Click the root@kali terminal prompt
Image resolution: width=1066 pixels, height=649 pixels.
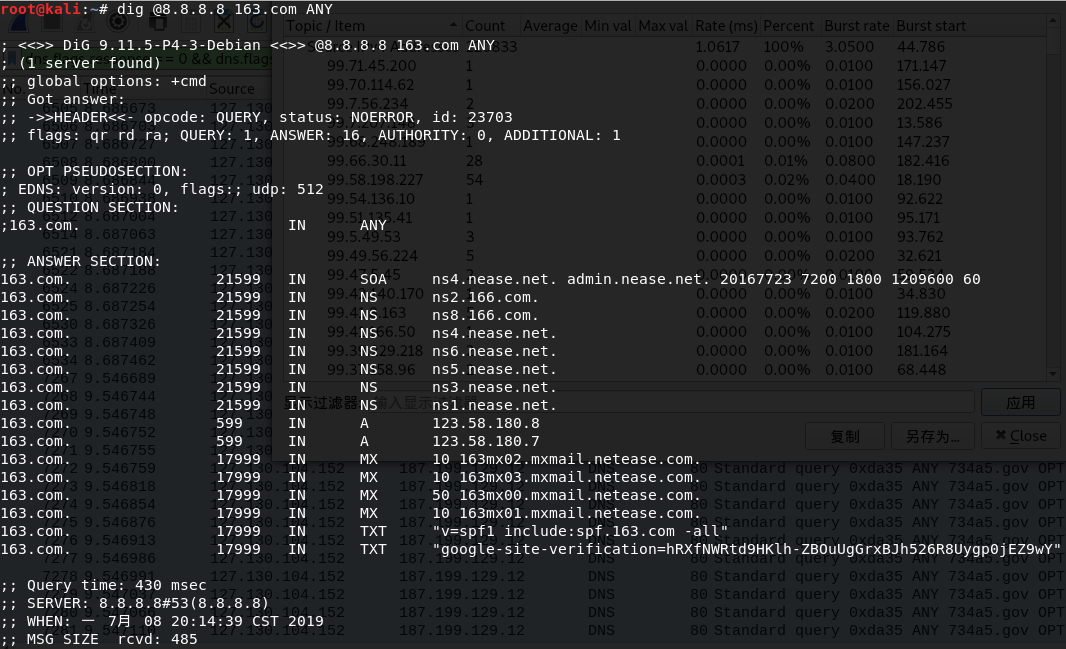click(54, 9)
